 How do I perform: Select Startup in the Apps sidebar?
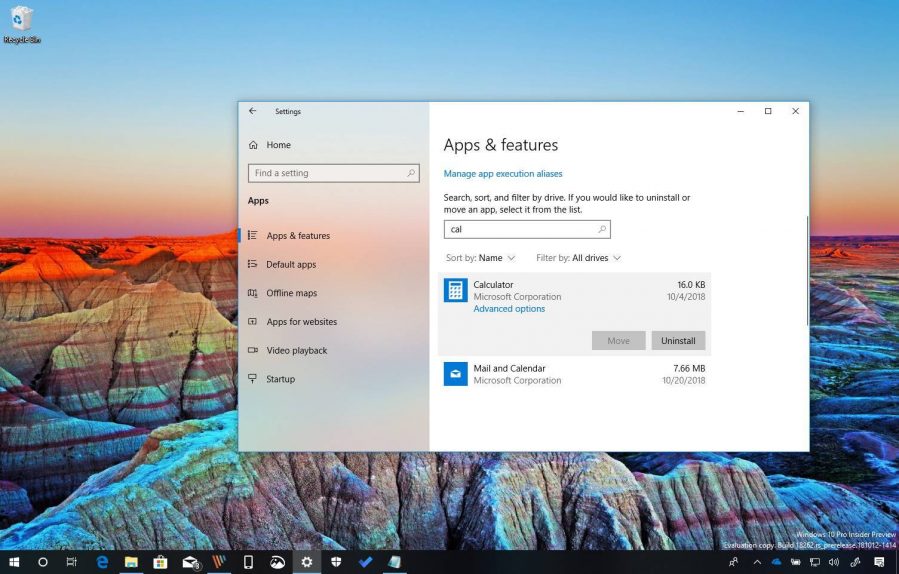point(280,379)
